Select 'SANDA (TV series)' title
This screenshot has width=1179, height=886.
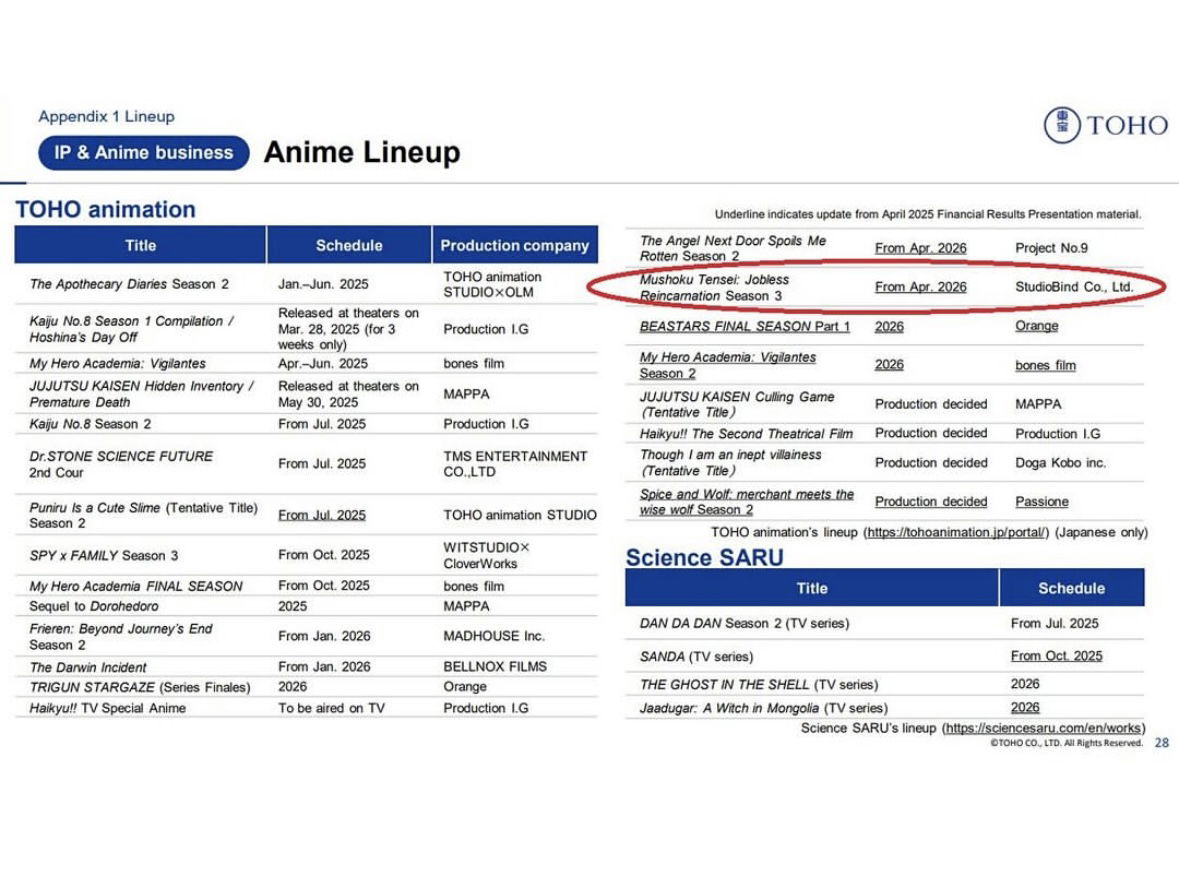[696, 657]
